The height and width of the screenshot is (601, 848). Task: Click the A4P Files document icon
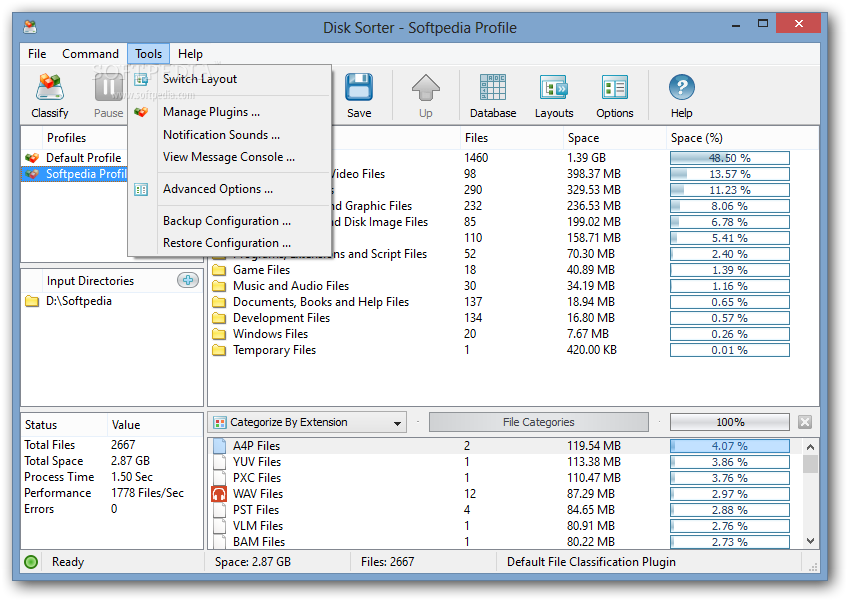click(x=219, y=446)
